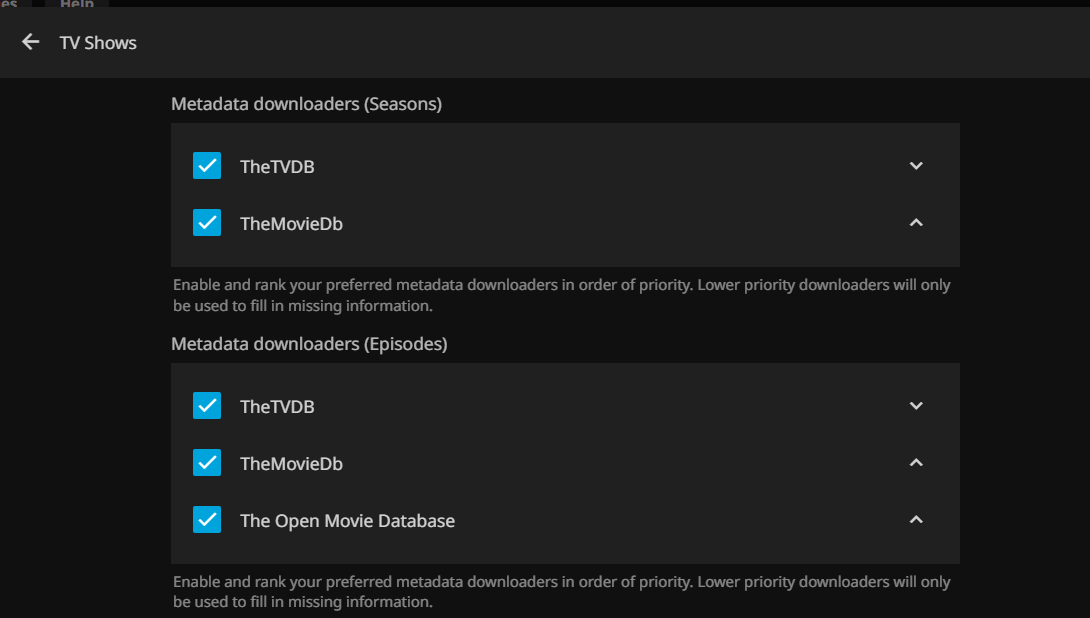Image resolution: width=1090 pixels, height=618 pixels.
Task: Click the Metadata downloaders (Seasons) heading
Action: click(306, 104)
